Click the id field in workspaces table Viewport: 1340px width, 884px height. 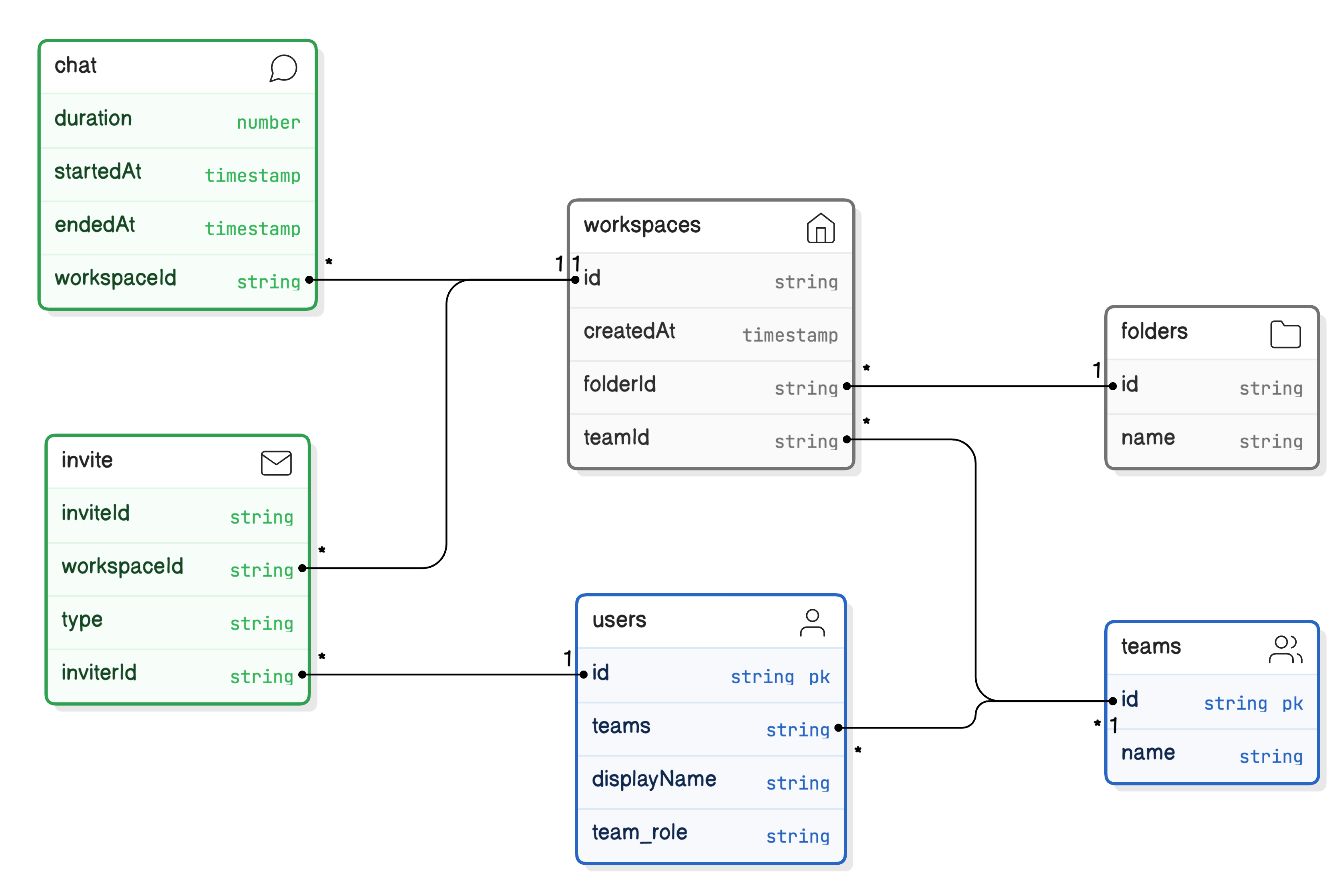(x=711, y=280)
